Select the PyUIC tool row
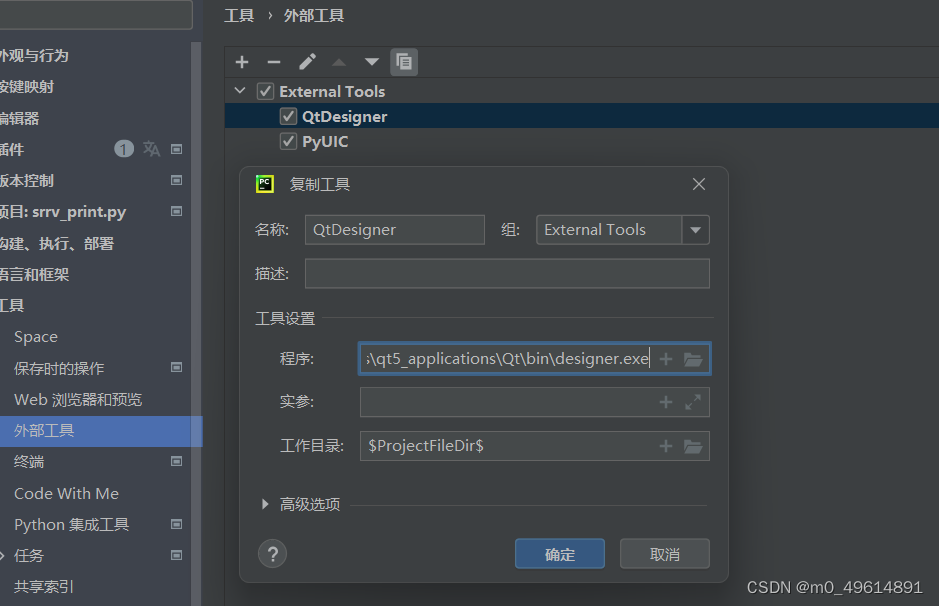Viewport: 939px width, 606px height. click(581, 141)
